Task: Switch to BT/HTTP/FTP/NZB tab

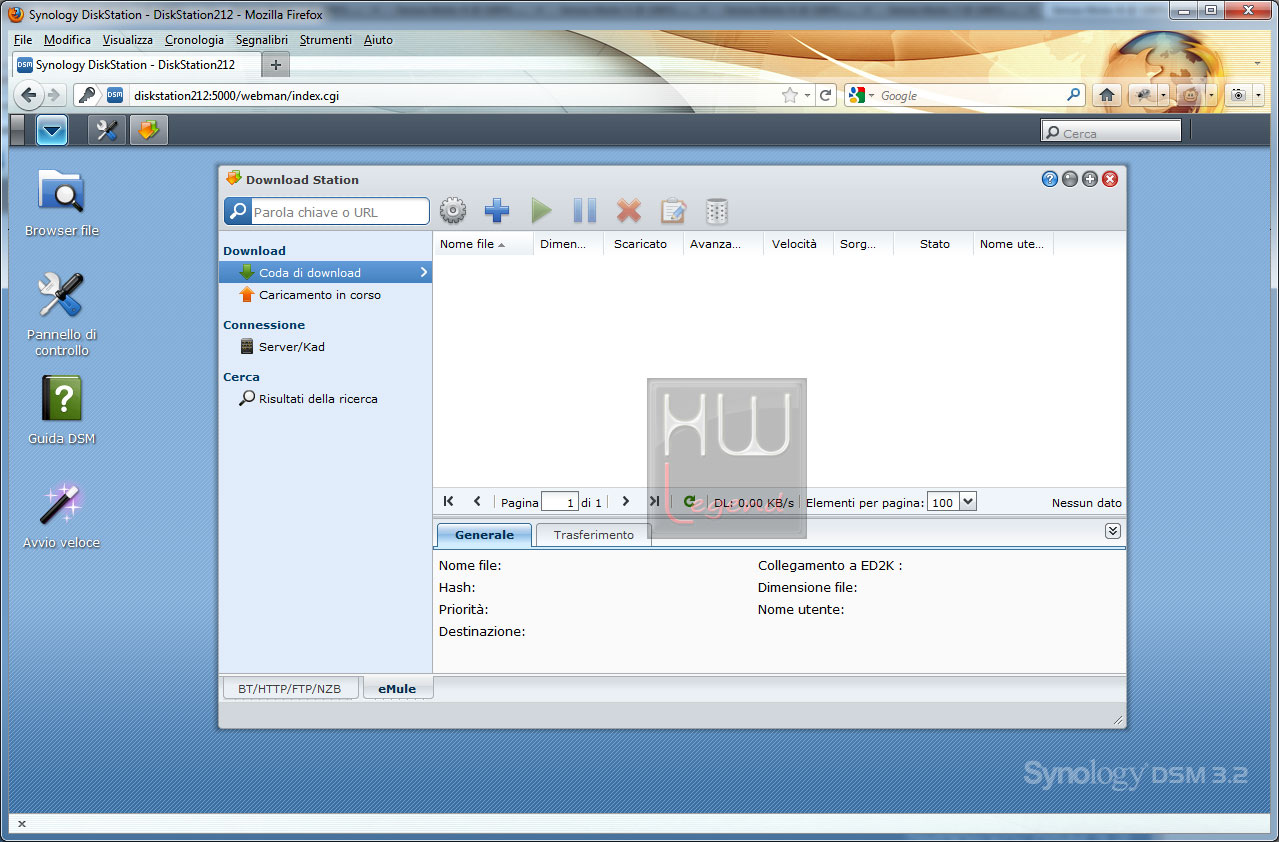Action: click(289, 689)
